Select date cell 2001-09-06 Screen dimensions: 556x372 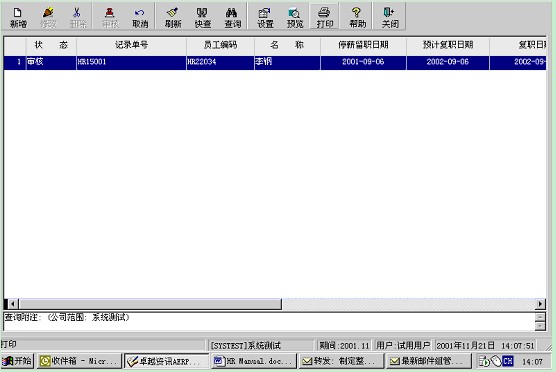(x=363, y=62)
